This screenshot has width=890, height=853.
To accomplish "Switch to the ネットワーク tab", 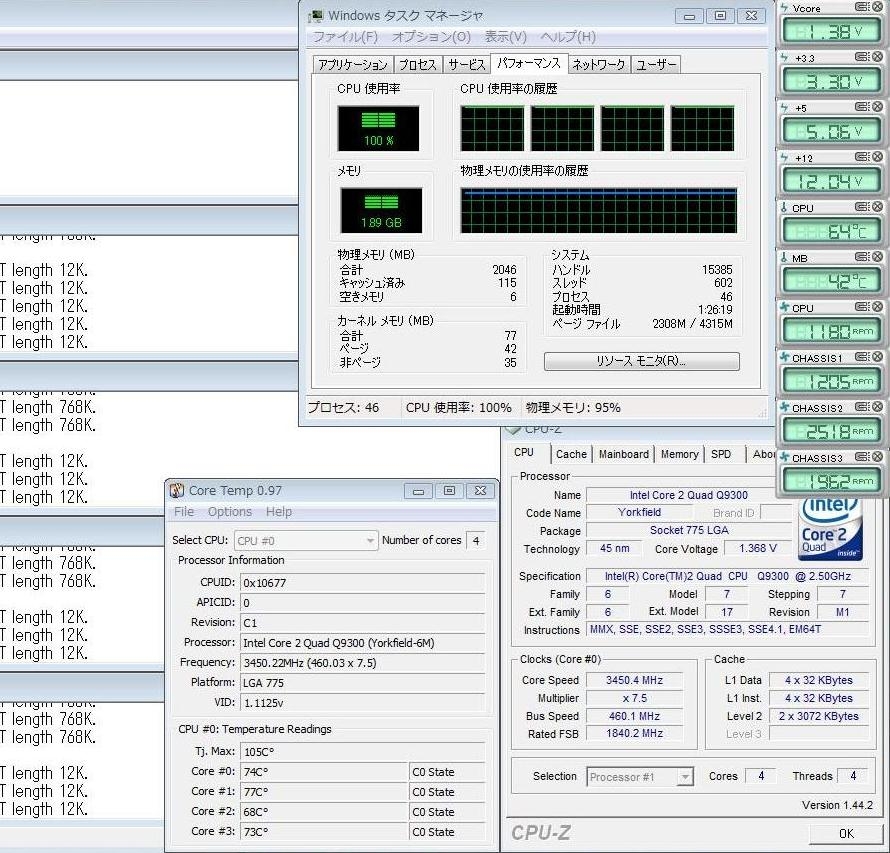I will click(x=598, y=65).
